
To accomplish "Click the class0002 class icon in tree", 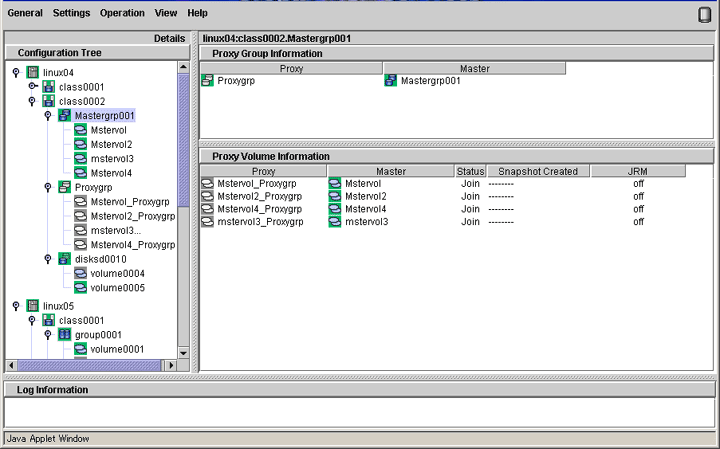I will [x=49, y=101].
